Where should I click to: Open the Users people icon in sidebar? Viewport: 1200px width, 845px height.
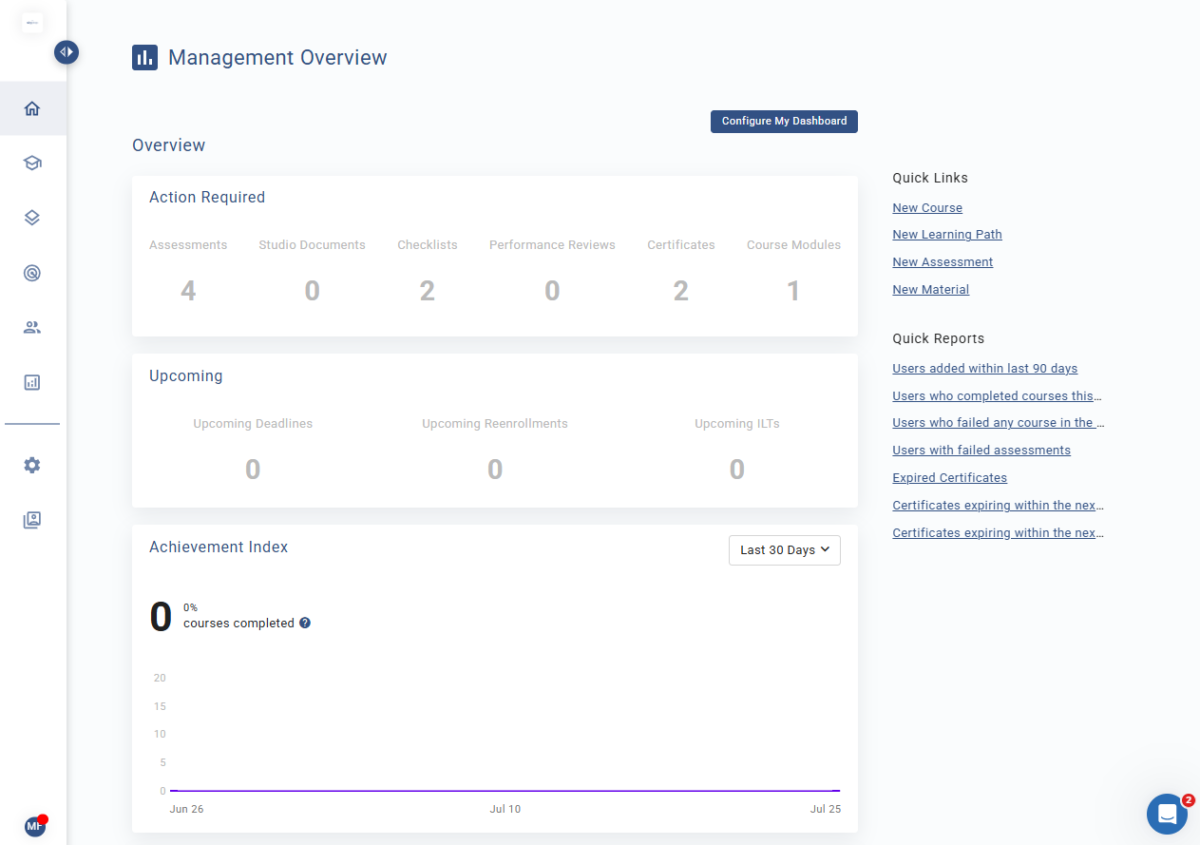[x=32, y=327]
